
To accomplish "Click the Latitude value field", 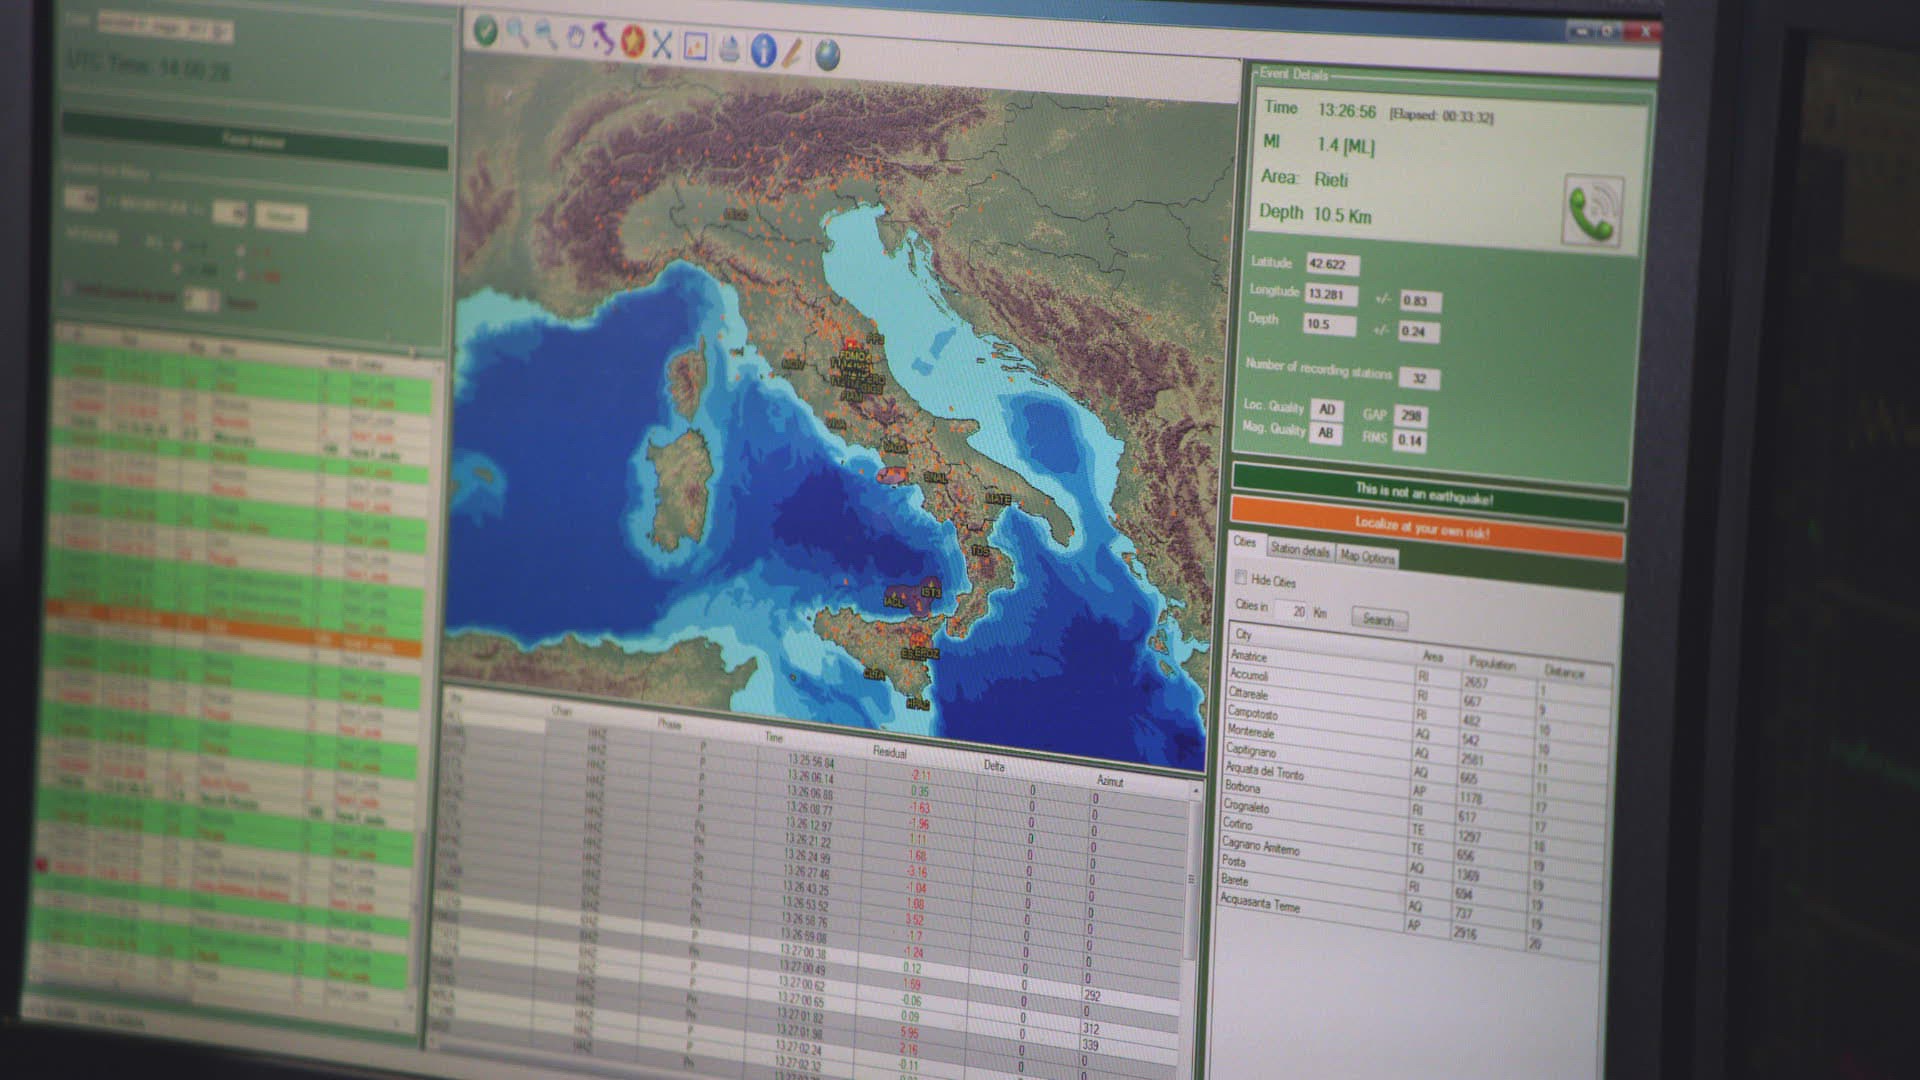I will click(1331, 264).
